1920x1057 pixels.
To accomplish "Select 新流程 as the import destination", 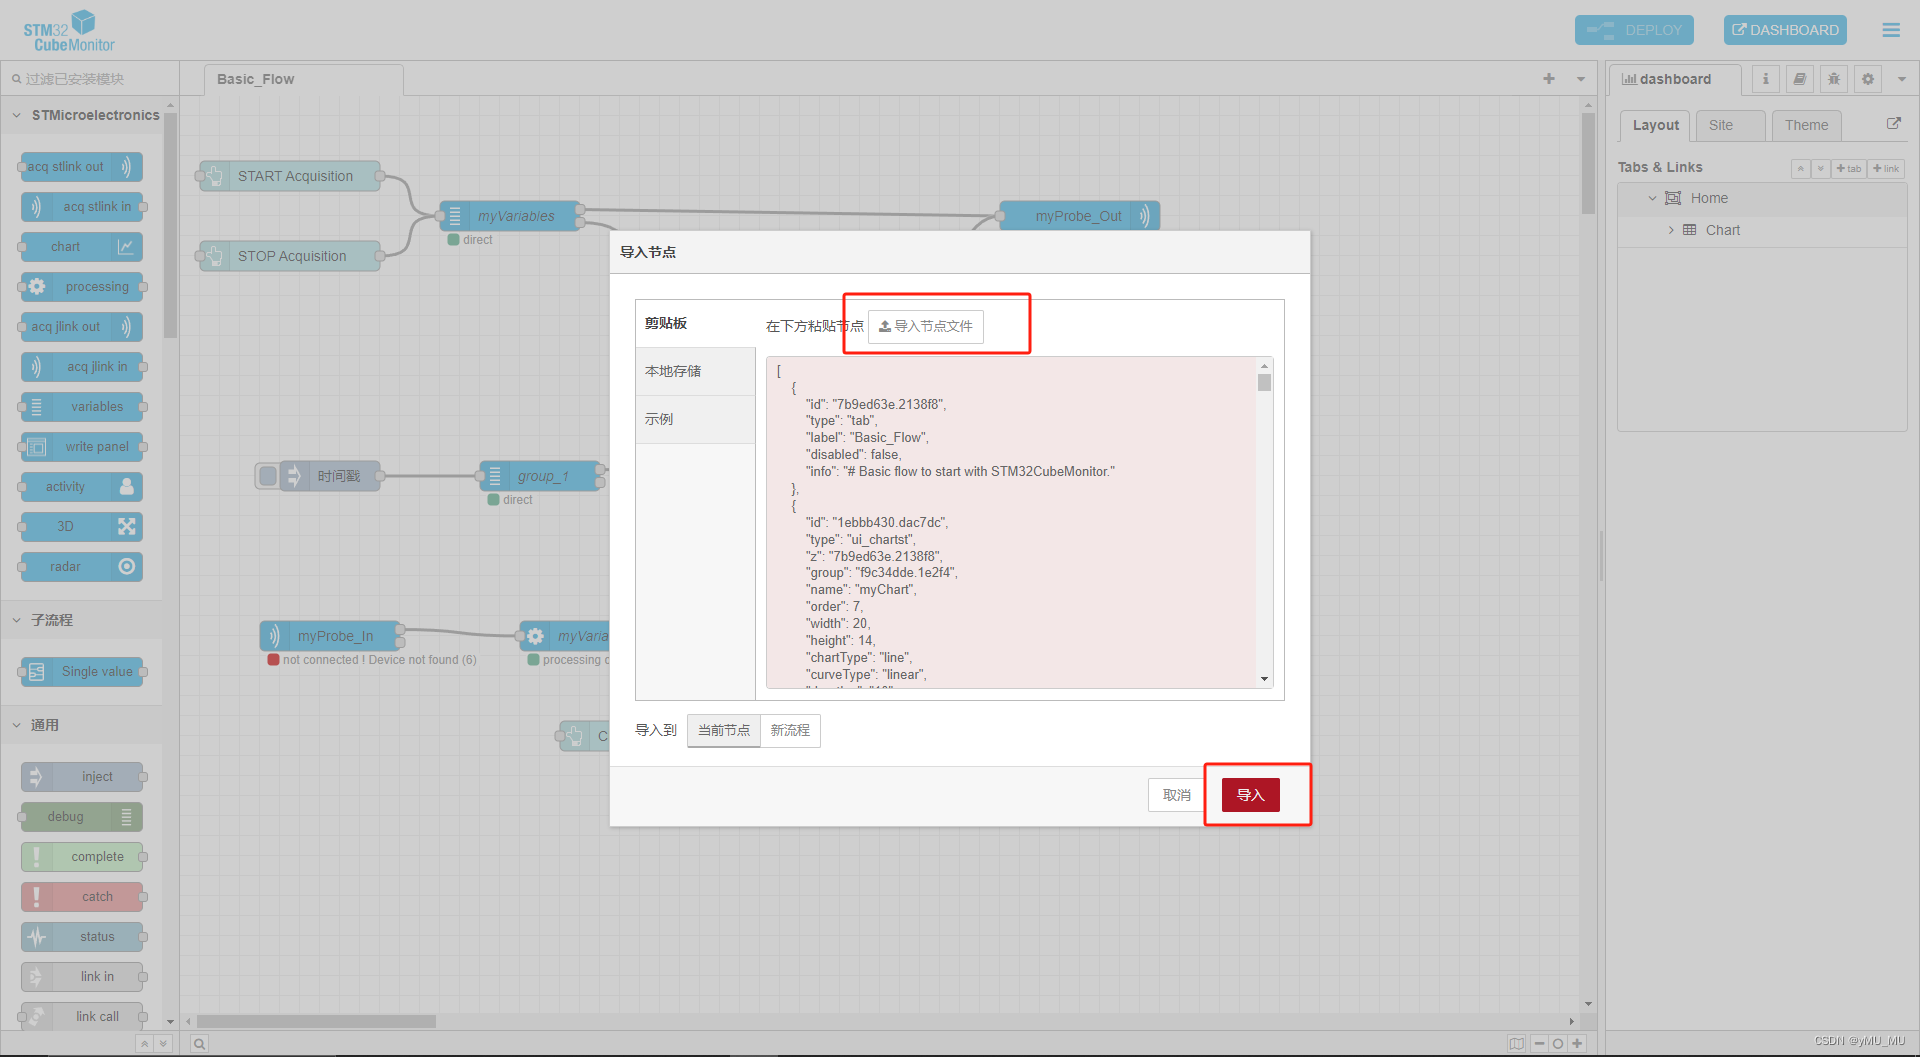I will click(x=790, y=730).
